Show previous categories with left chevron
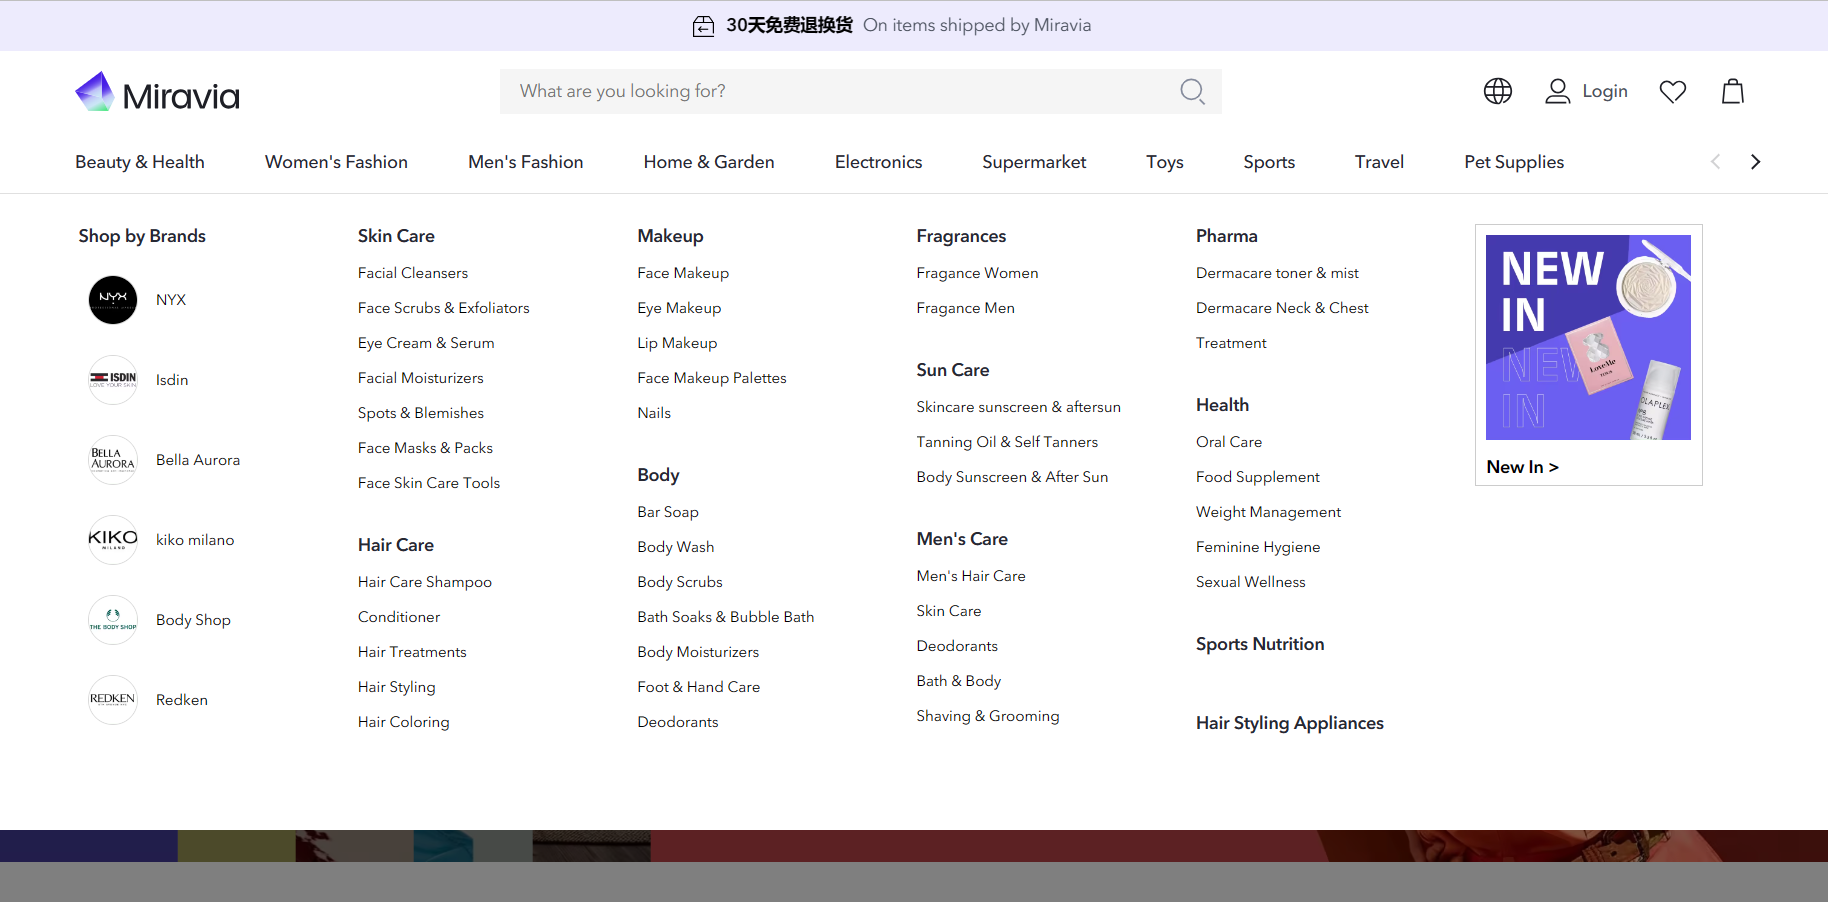The height and width of the screenshot is (902, 1828). click(x=1715, y=162)
